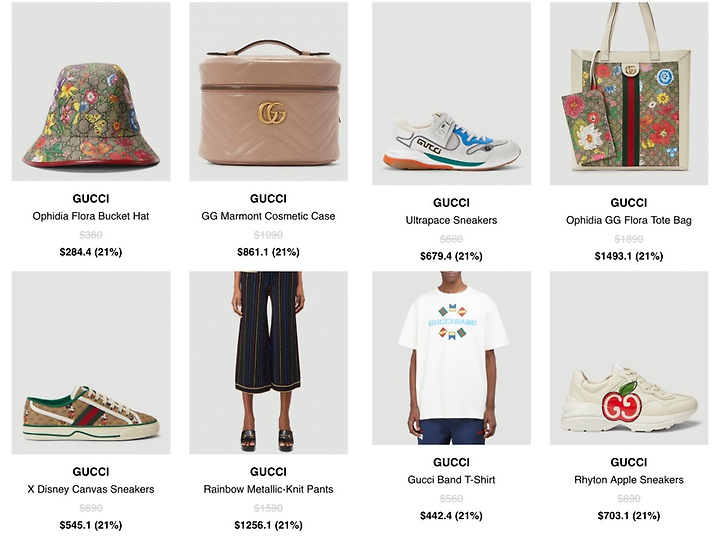Open the Rainbow Metallic-Knit Pants photo
Image resolution: width=720 pixels, height=537 pixels.
[x=269, y=362]
